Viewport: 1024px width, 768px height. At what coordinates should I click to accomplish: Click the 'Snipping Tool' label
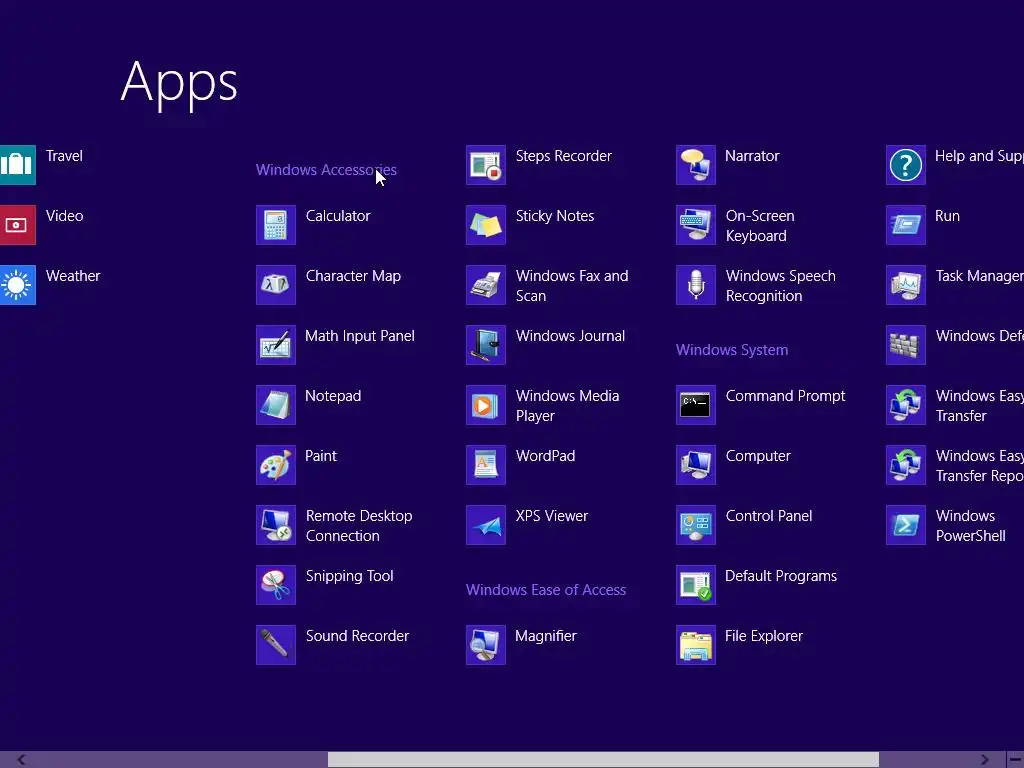[x=349, y=576]
